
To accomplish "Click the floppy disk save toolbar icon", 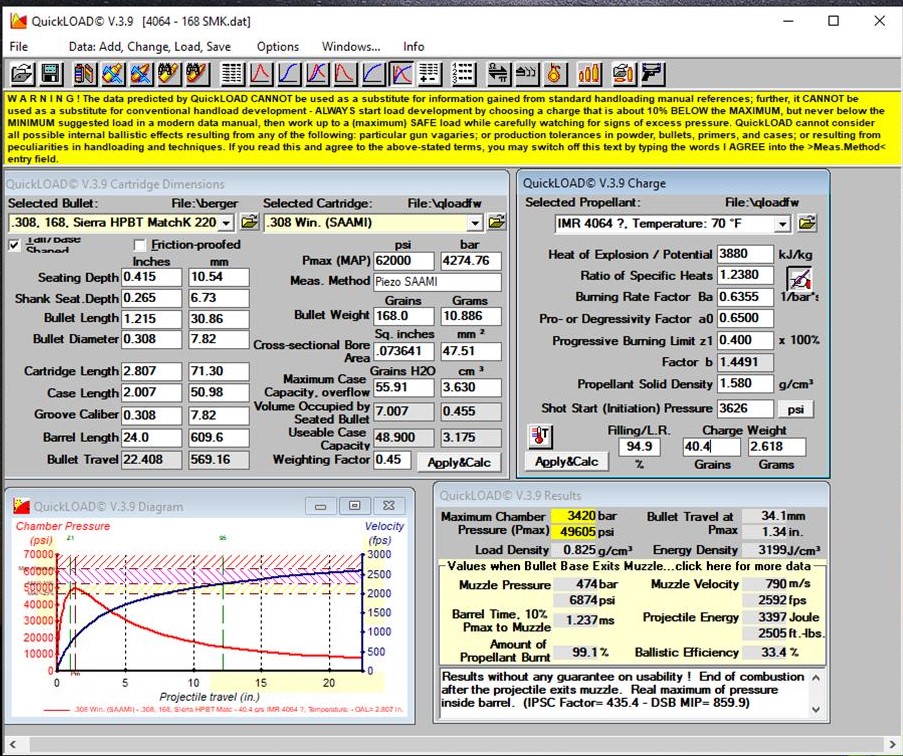I will [51, 74].
